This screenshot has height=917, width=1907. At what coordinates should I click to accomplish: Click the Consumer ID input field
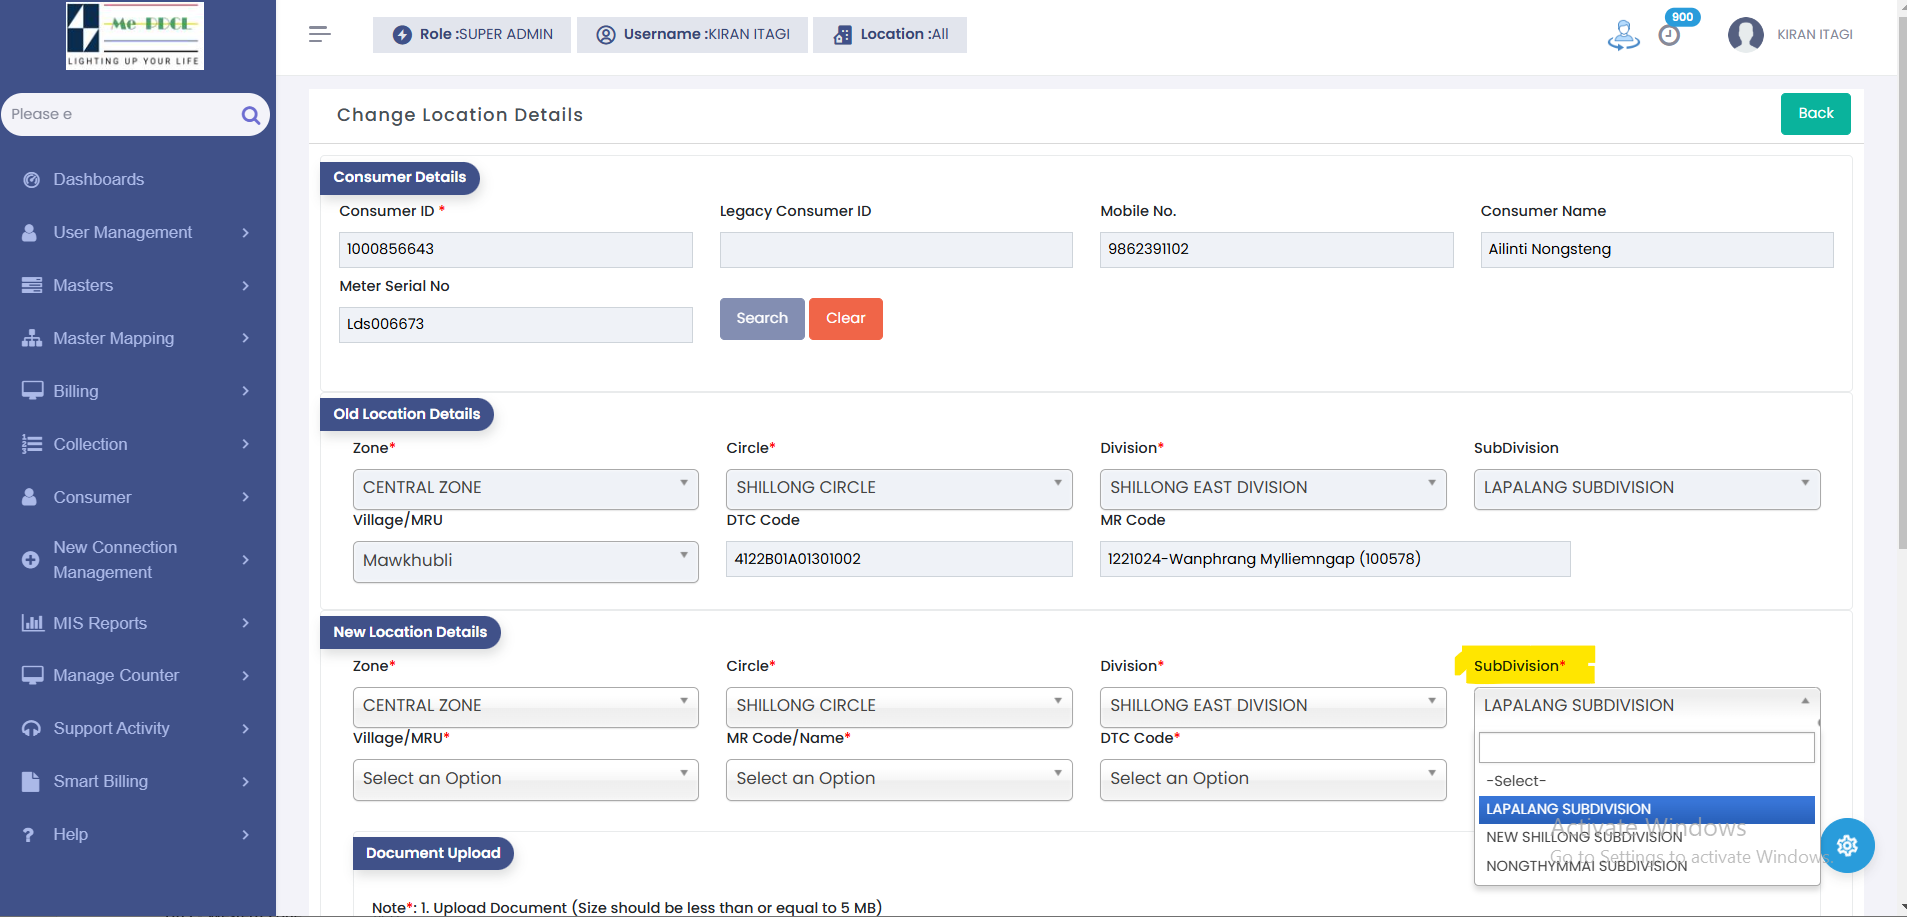coord(515,250)
